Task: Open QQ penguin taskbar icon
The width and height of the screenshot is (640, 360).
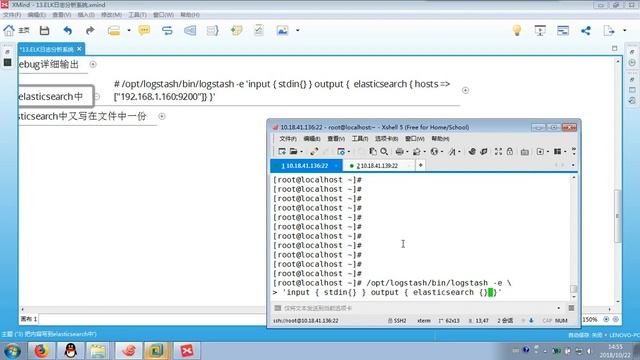Action: [x=71, y=351]
